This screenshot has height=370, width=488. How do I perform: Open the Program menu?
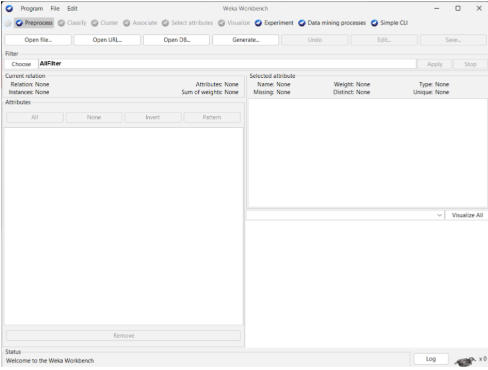coord(32,9)
